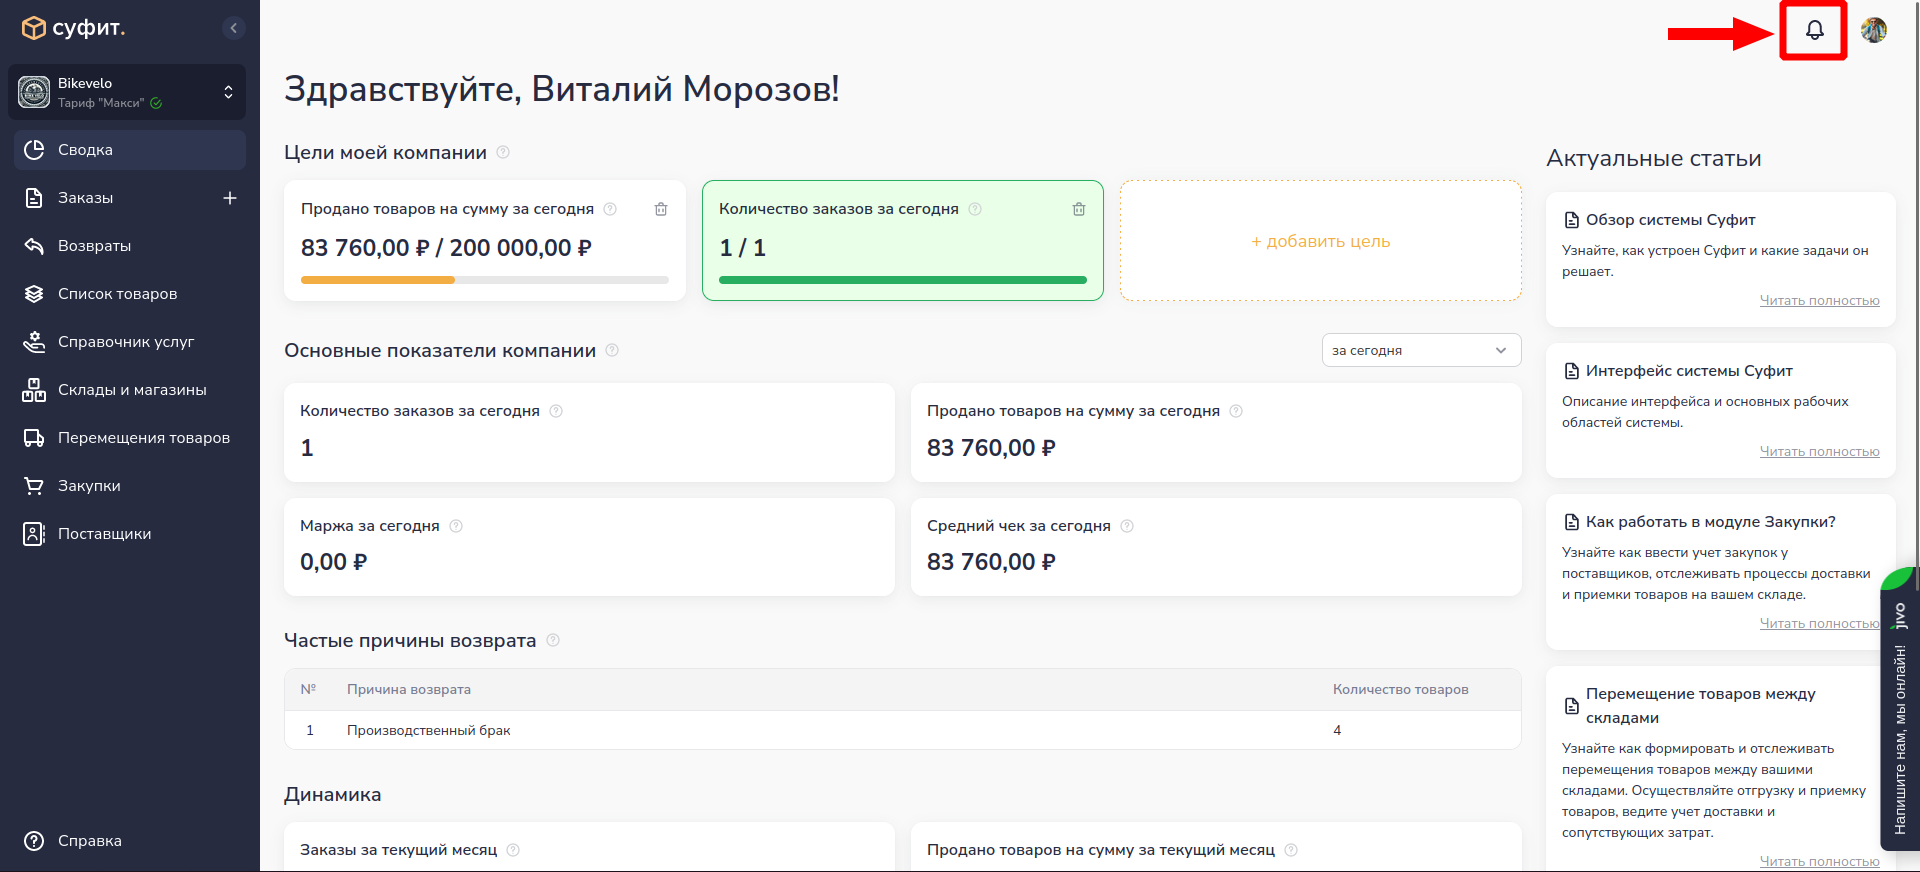This screenshot has width=1920, height=872.
Task: Click добавить цель card
Action: (x=1321, y=241)
